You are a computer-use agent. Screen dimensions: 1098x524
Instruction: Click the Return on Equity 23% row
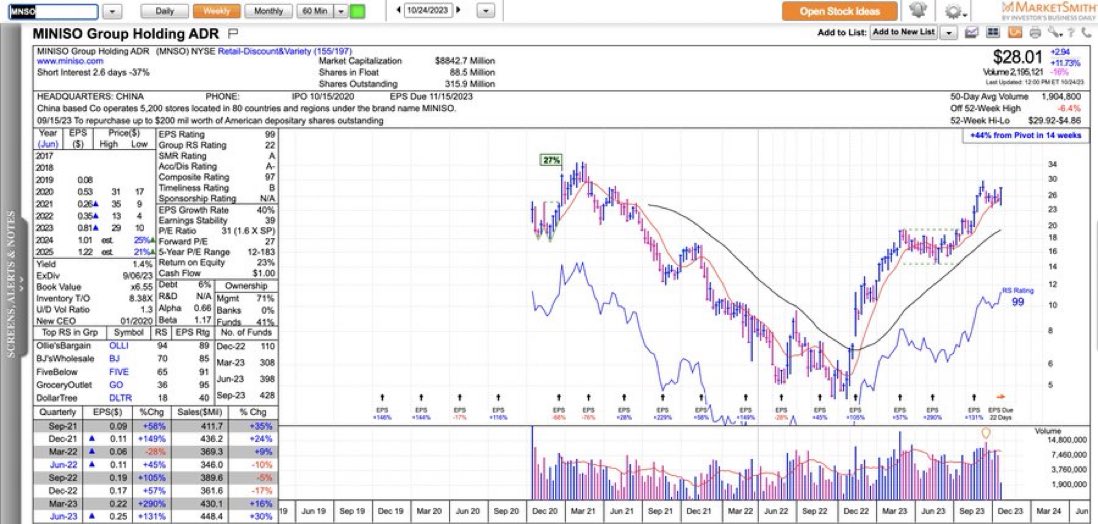coord(217,262)
